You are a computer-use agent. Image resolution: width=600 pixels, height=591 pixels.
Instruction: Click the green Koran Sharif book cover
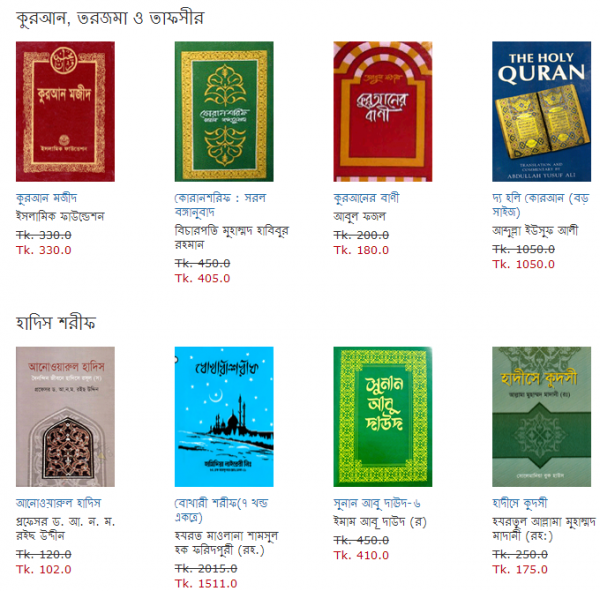(224, 111)
